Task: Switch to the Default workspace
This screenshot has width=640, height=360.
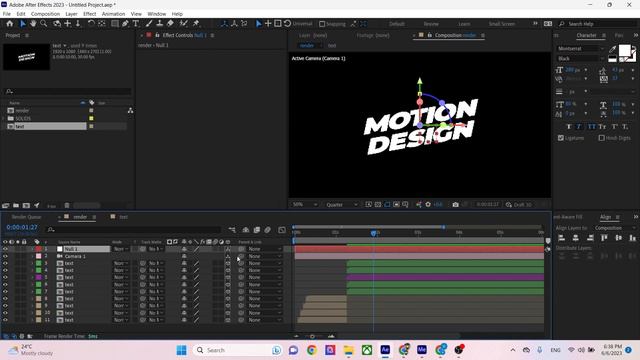Action: pyautogui.click(x=397, y=24)
